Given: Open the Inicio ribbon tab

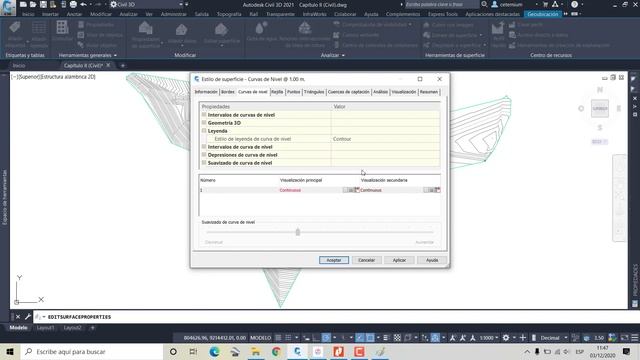Looking at the screenshot, I should tap(28, 14).
